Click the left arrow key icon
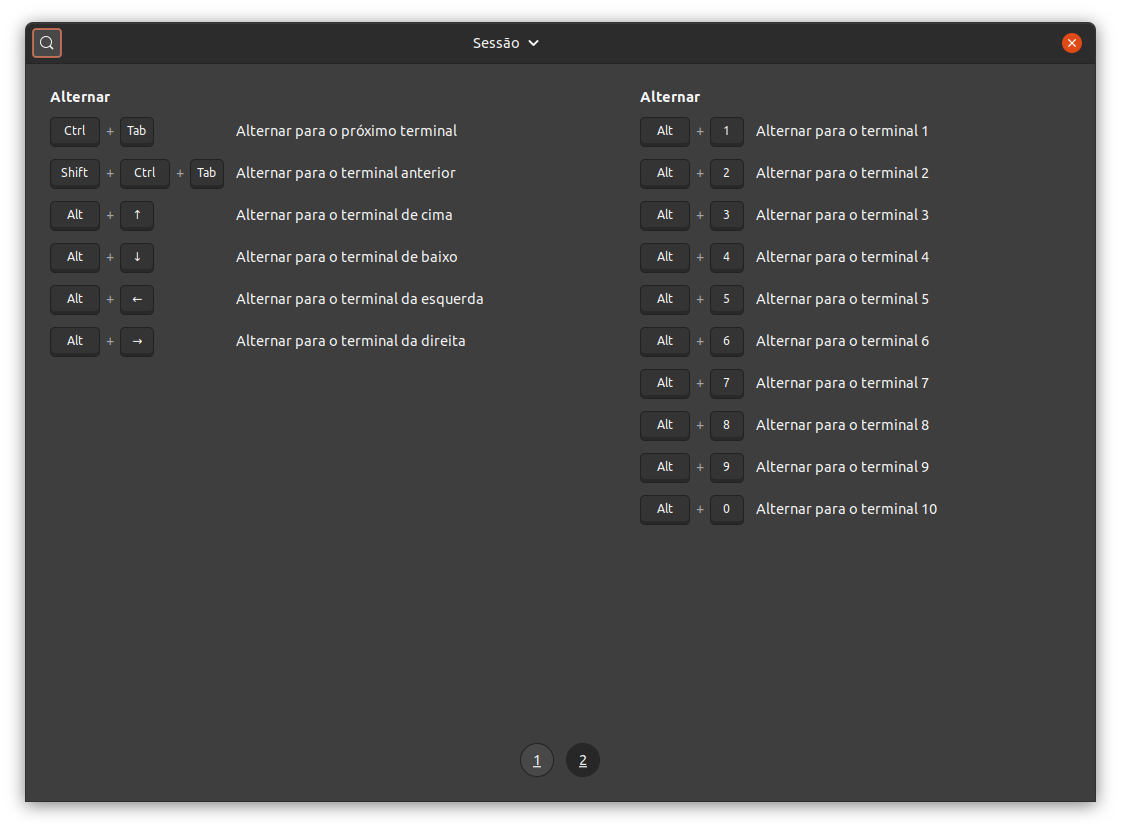Image resolution: width=1121 pixels, height=830 pixels. tap(137, 300)
